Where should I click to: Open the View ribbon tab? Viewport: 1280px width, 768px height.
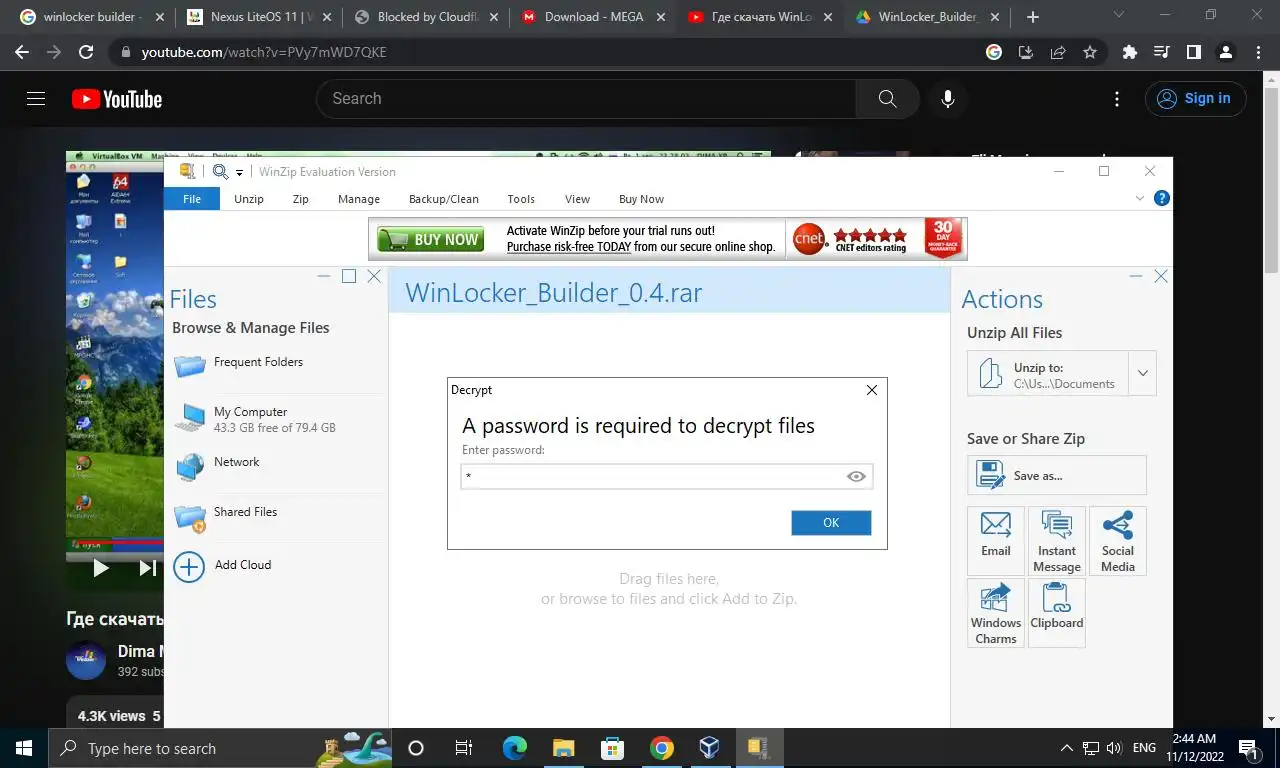click(578, 199)
